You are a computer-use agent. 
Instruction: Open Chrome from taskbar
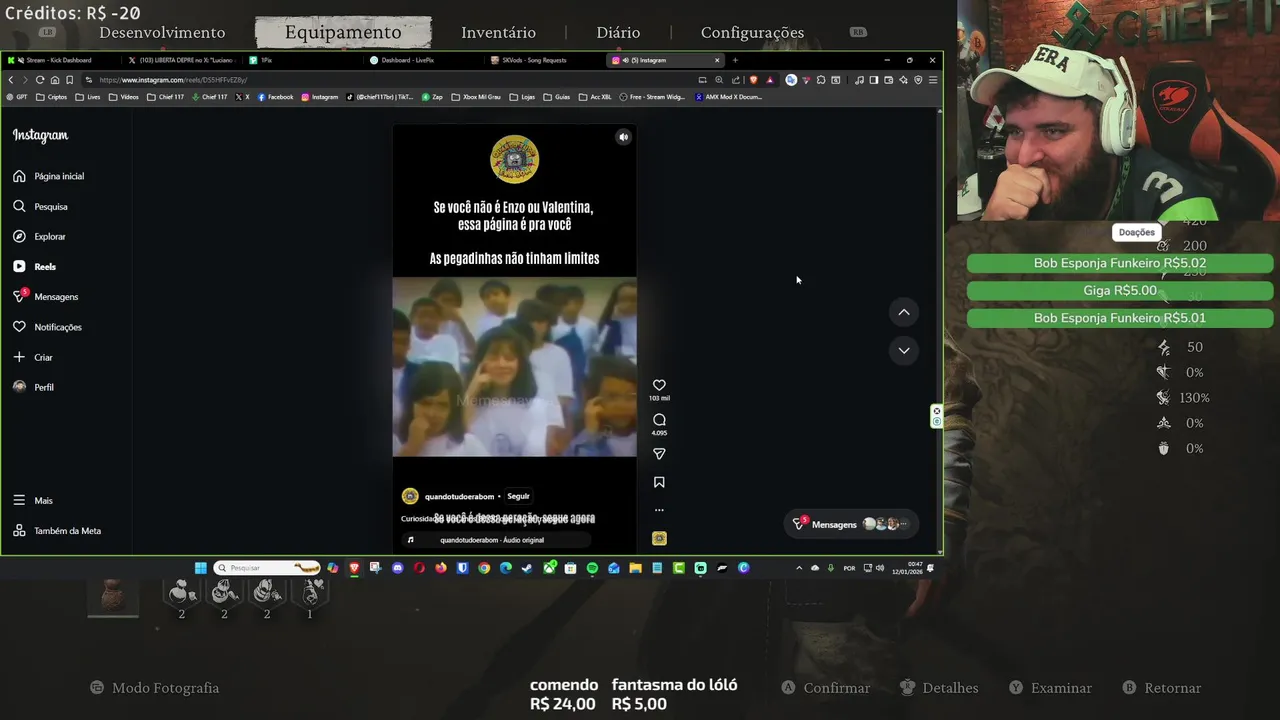pos(484,568)
